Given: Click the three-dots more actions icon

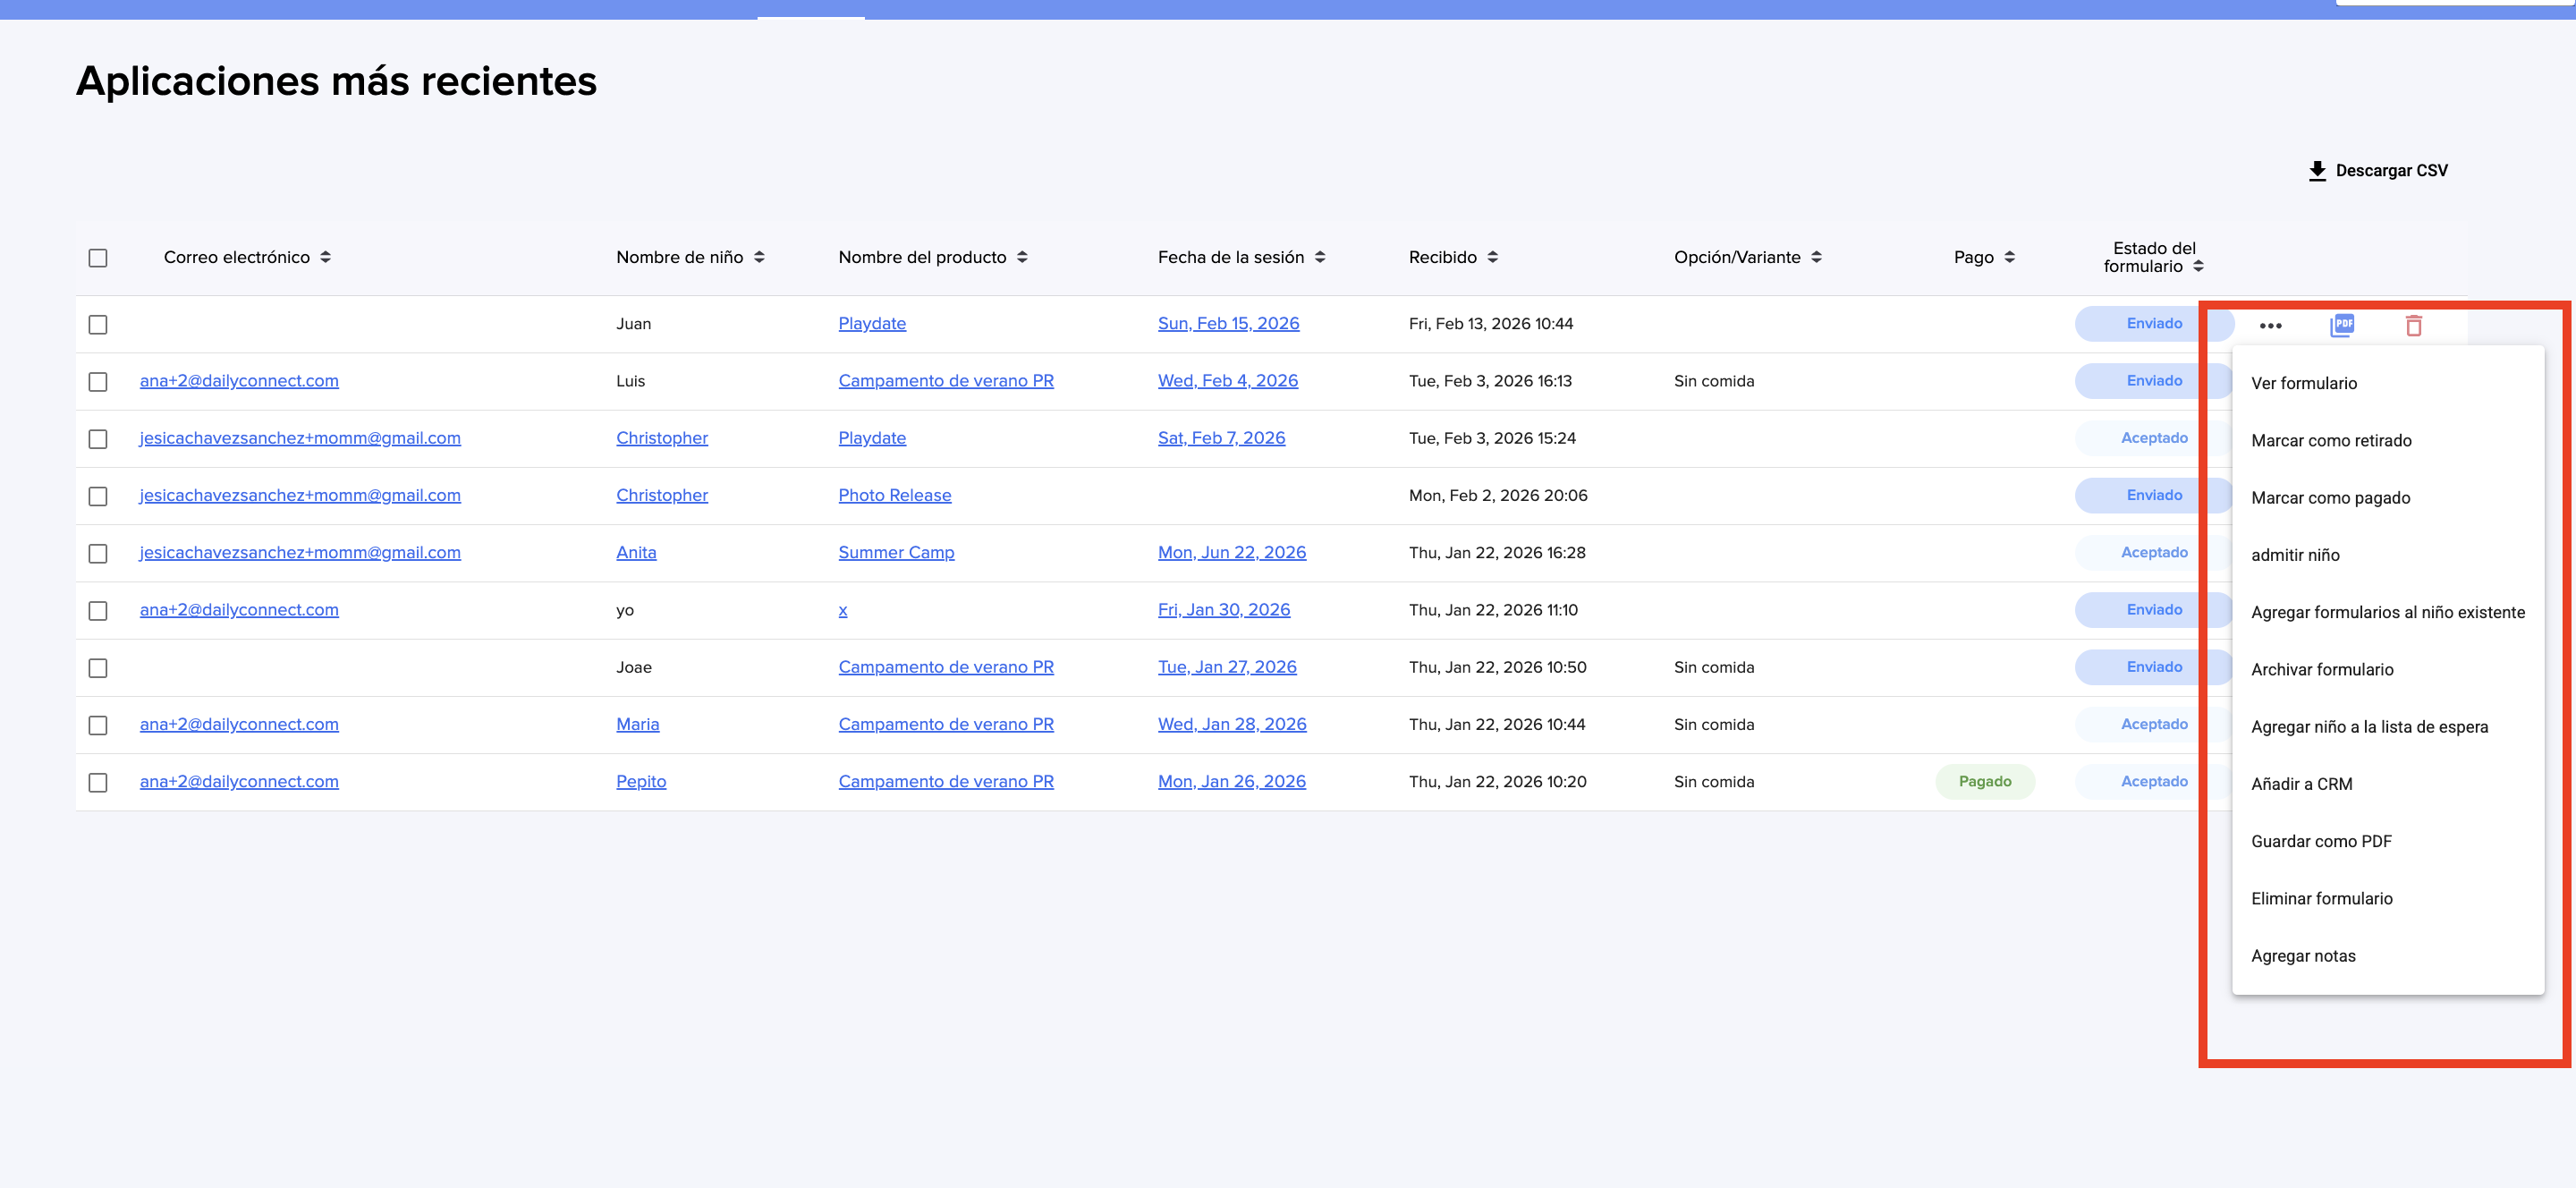Looking at the screenshot, I should point(2270,325).
